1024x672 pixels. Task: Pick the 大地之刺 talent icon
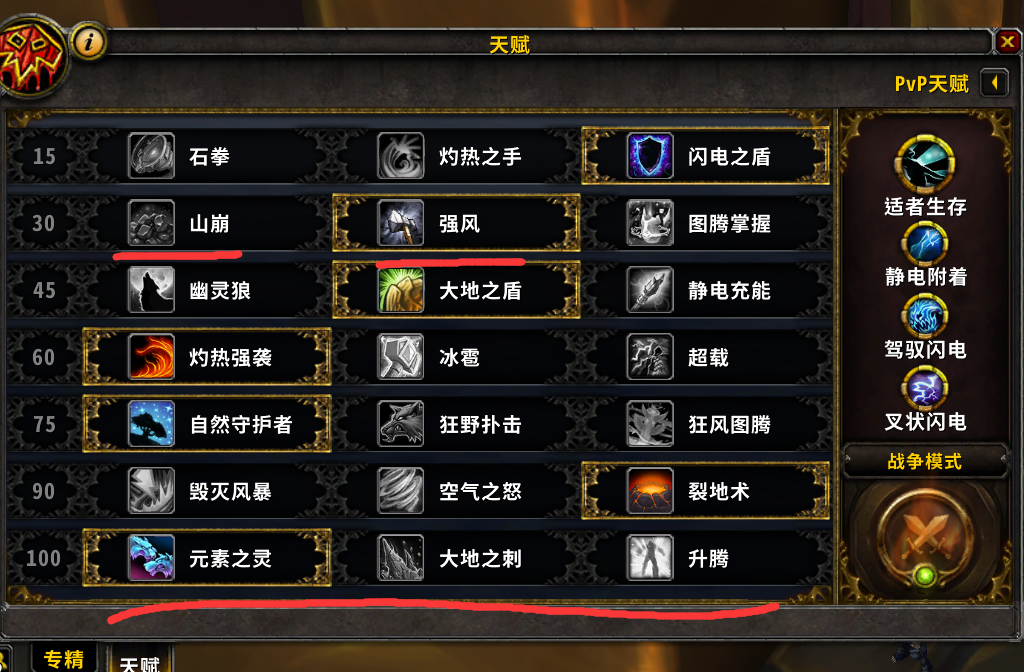tap(400, 558)
